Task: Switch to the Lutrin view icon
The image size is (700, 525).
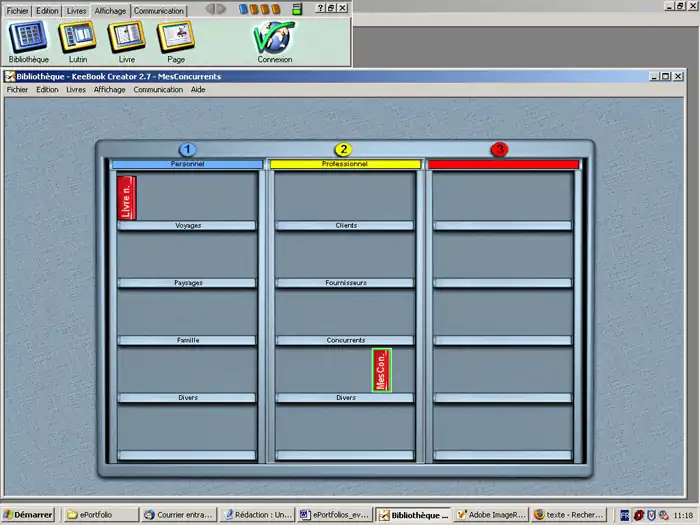Action: [77, 37]
